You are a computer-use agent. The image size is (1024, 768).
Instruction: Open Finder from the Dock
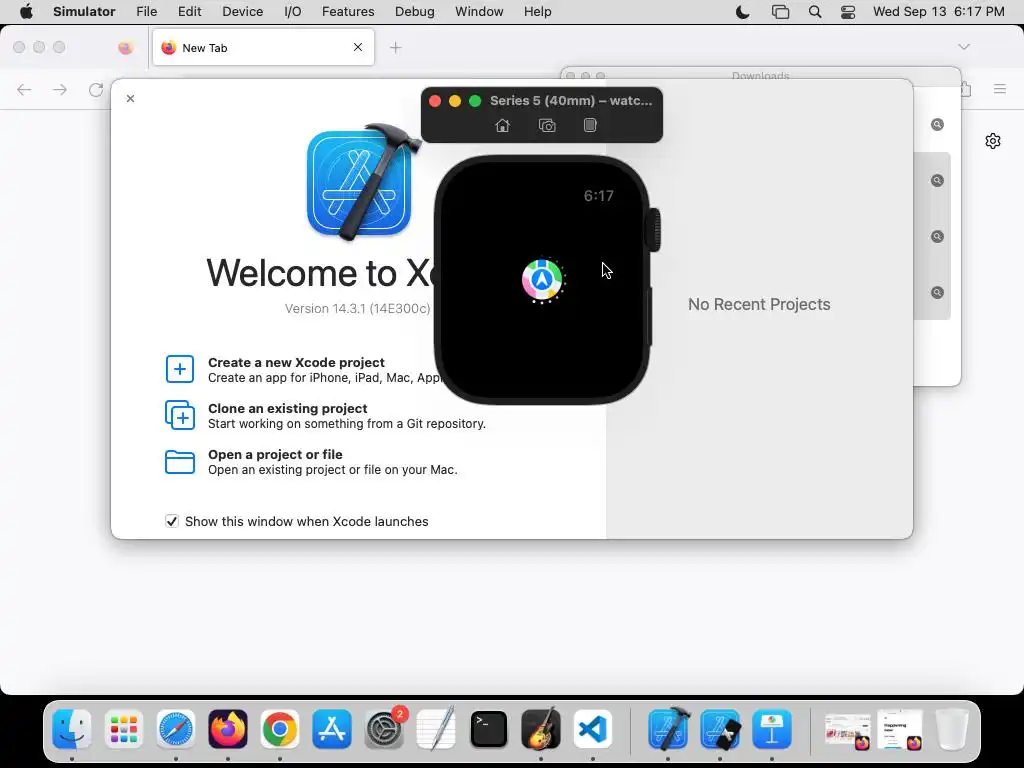point(71,729)
